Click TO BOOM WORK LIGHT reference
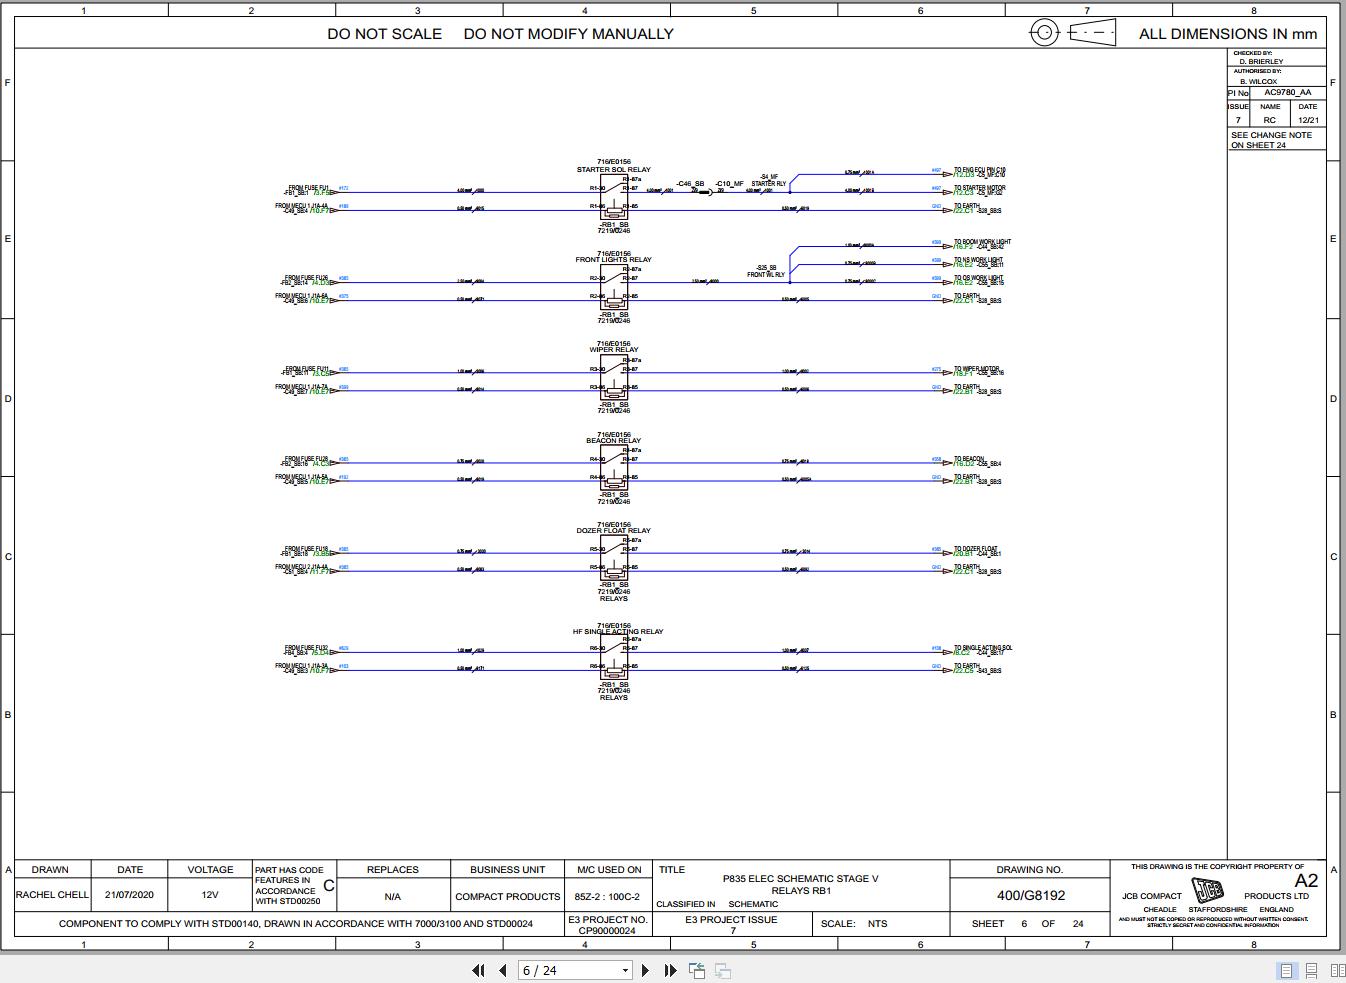Image resolution: width=1346 pixels, height=983 pixels. [982, 242]
